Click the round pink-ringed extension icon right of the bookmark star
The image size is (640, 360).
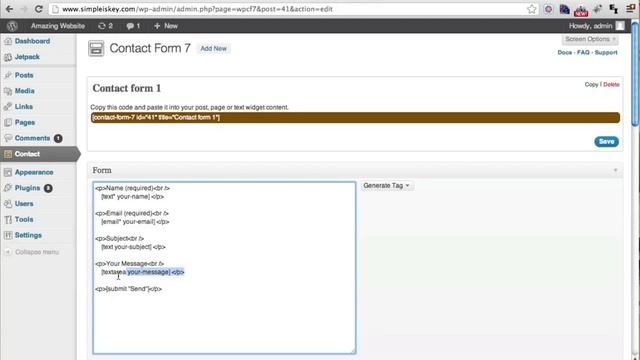pyautogui.click(x=548, y=9)
